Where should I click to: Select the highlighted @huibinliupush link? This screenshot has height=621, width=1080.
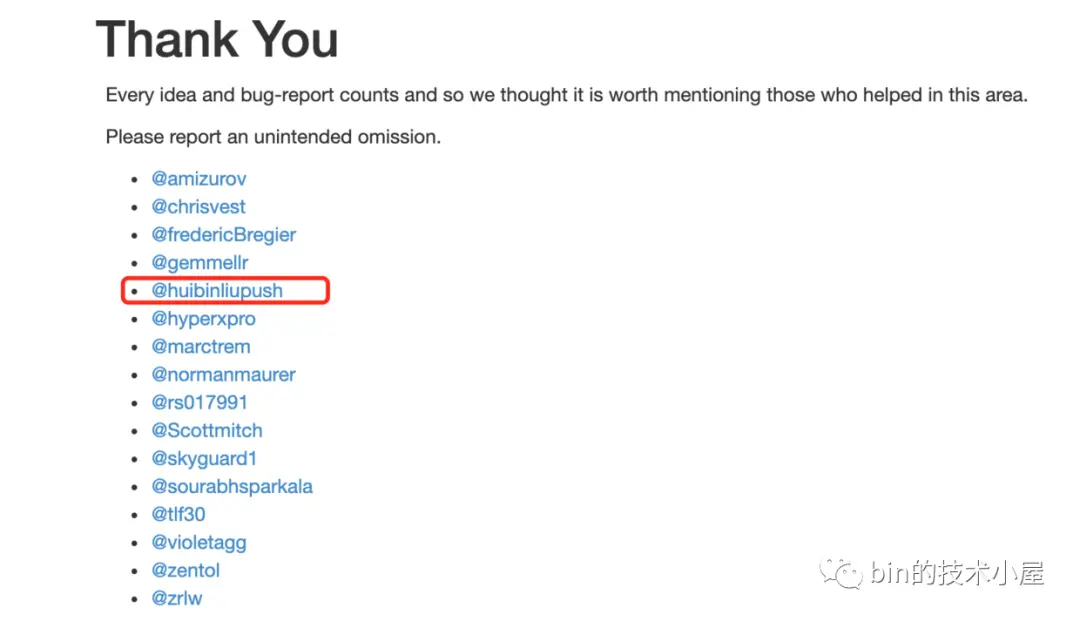point(217,291)
